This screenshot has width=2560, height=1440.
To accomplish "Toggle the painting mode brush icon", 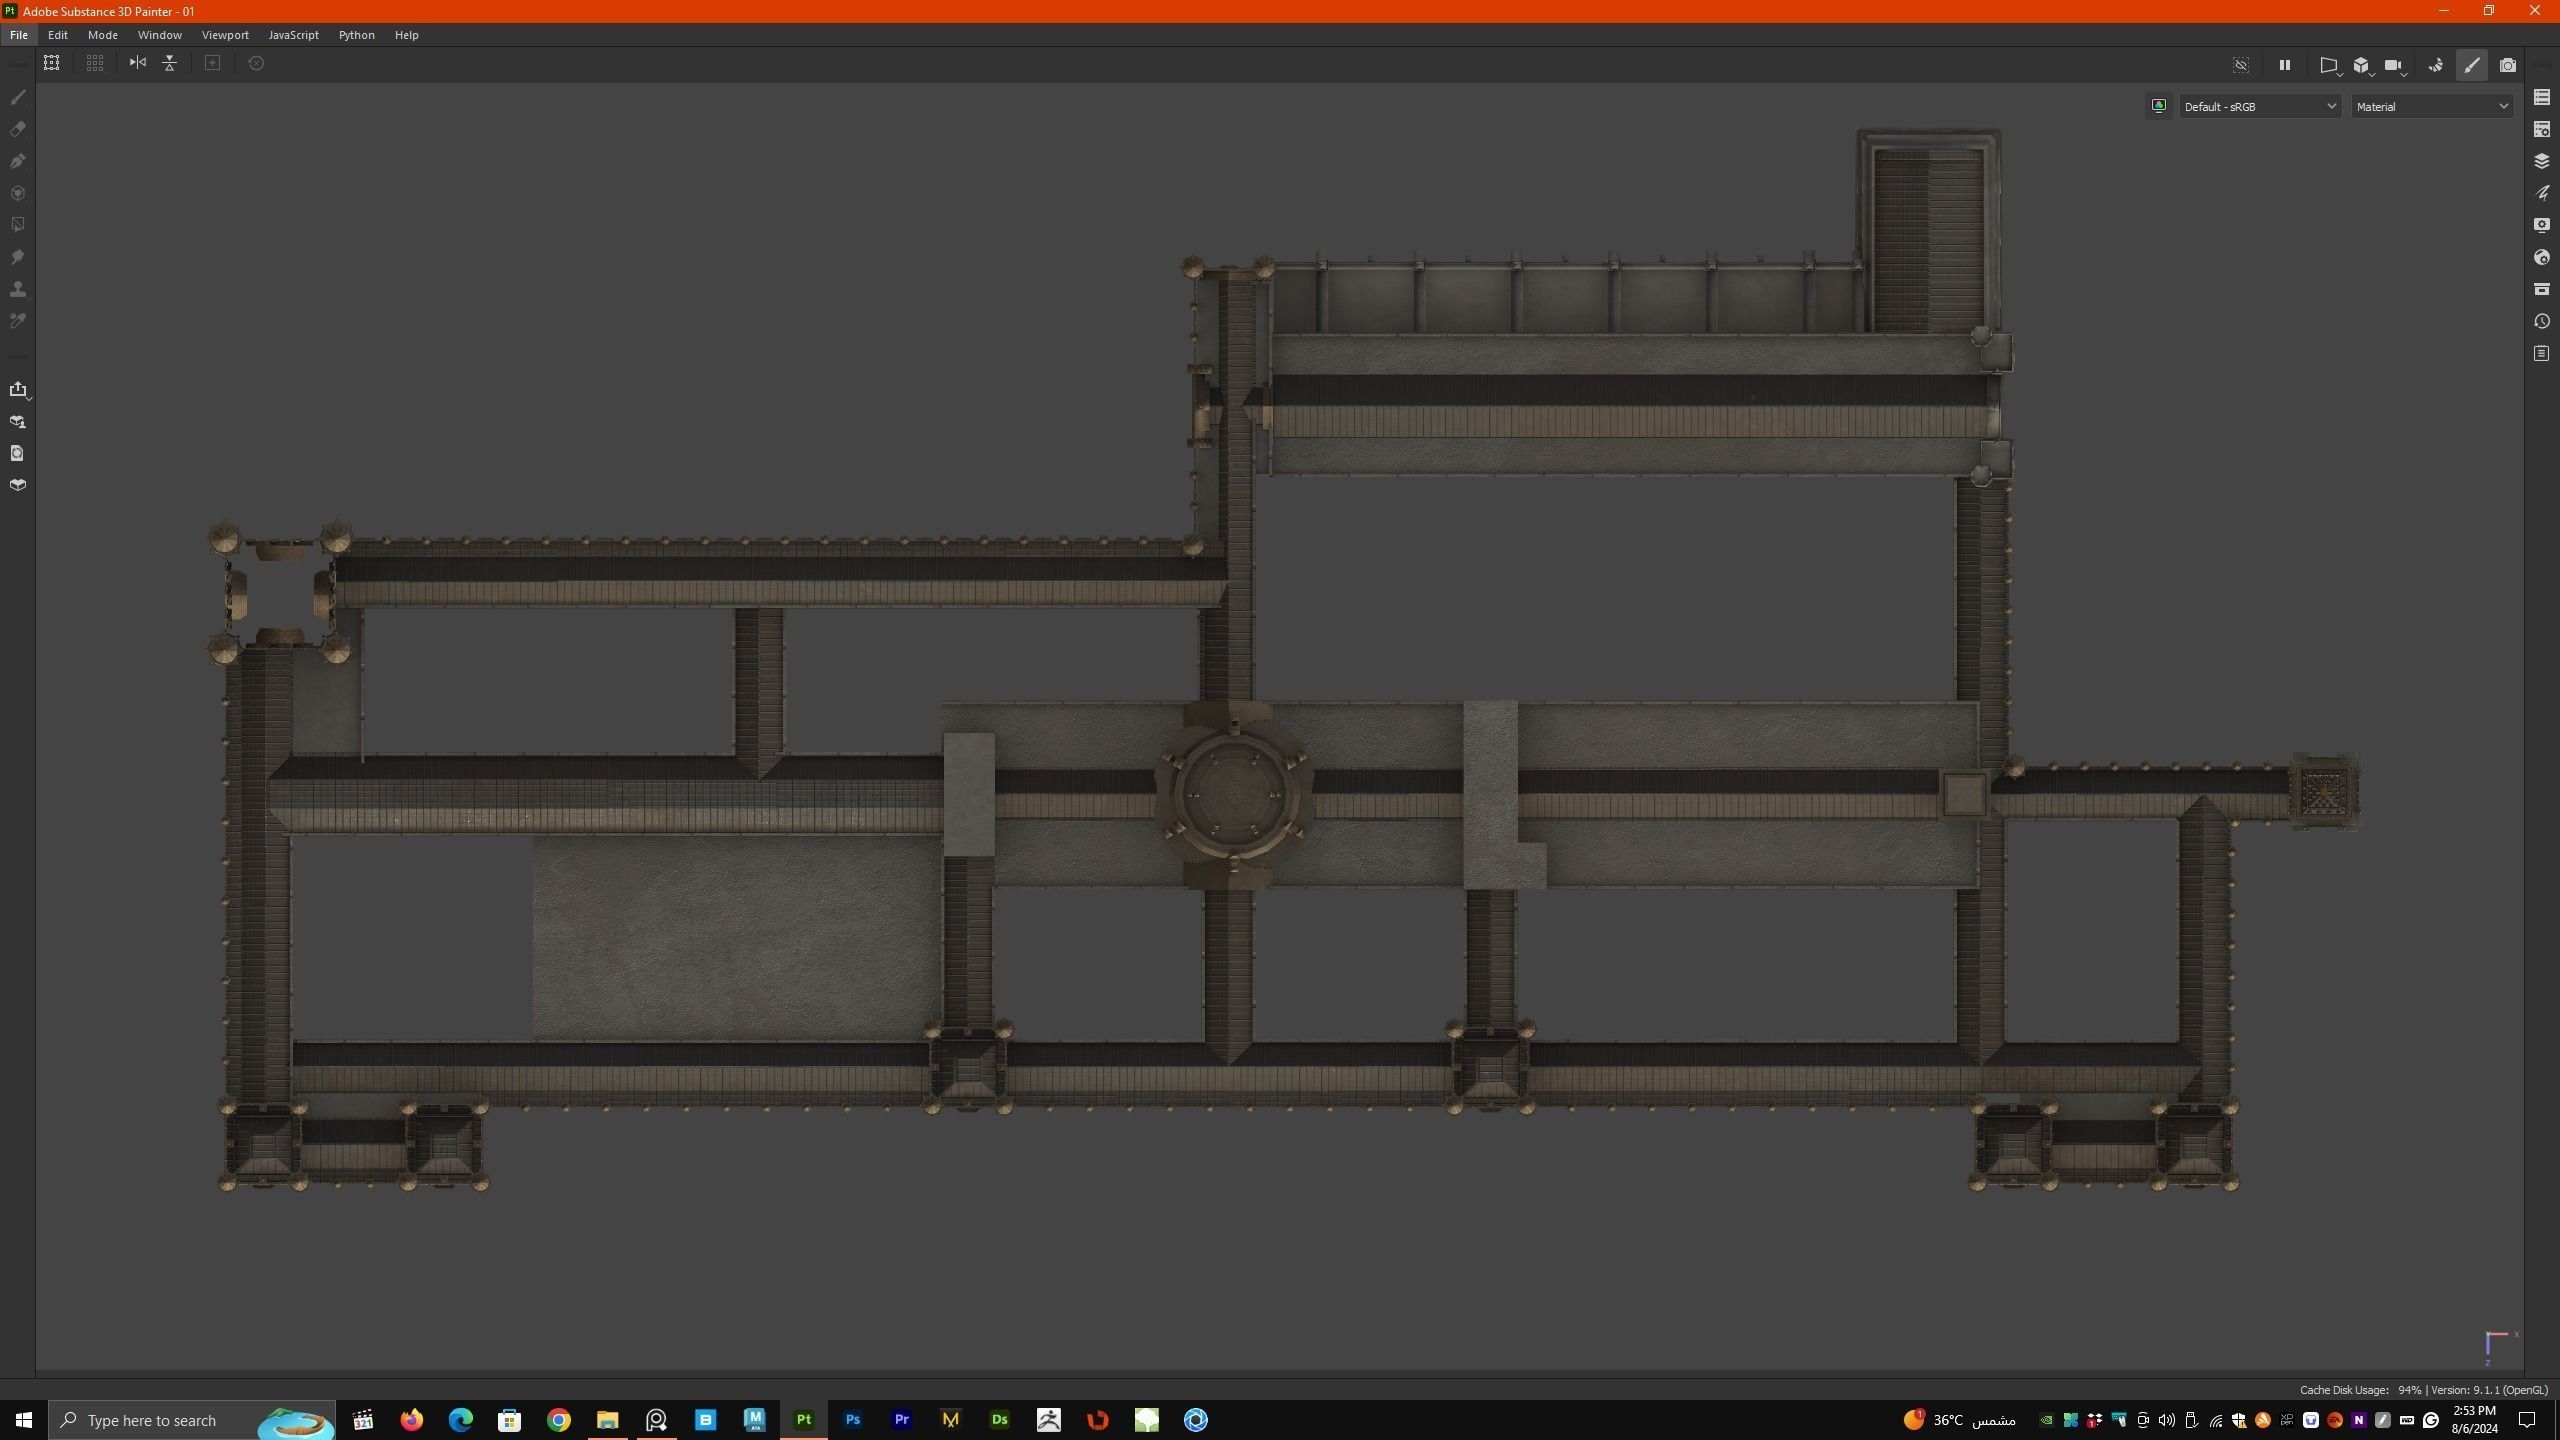I will [x=2471, y=65].
